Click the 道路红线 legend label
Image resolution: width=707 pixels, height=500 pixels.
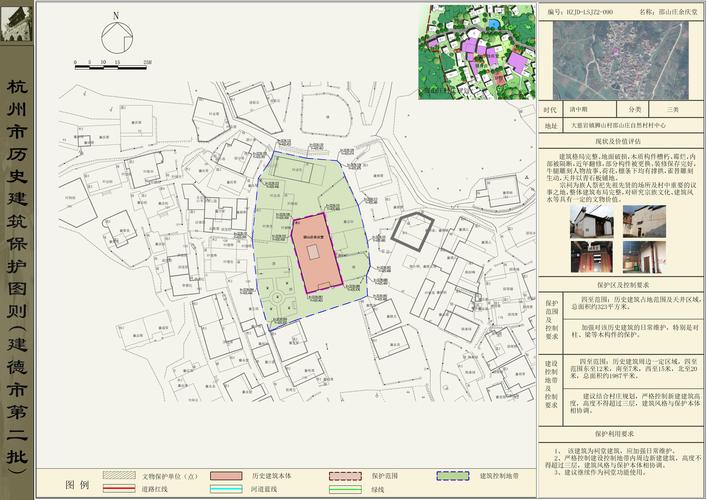point(155,489)
